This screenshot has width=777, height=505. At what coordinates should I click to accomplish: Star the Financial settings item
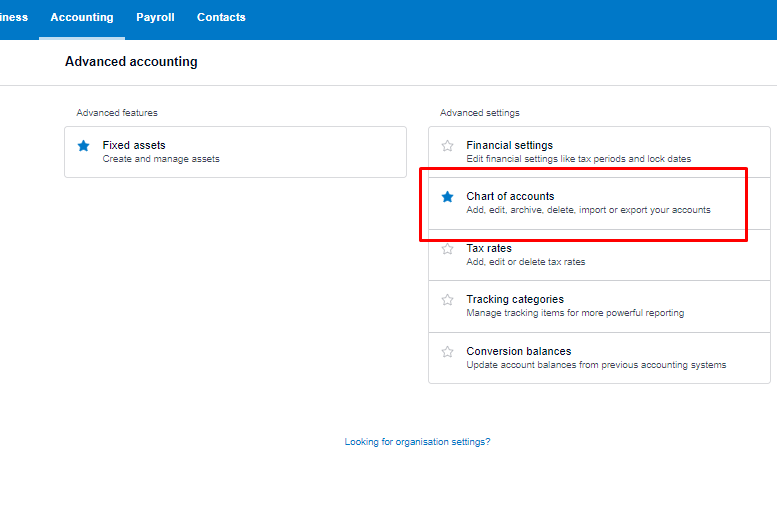pos(447,146)
